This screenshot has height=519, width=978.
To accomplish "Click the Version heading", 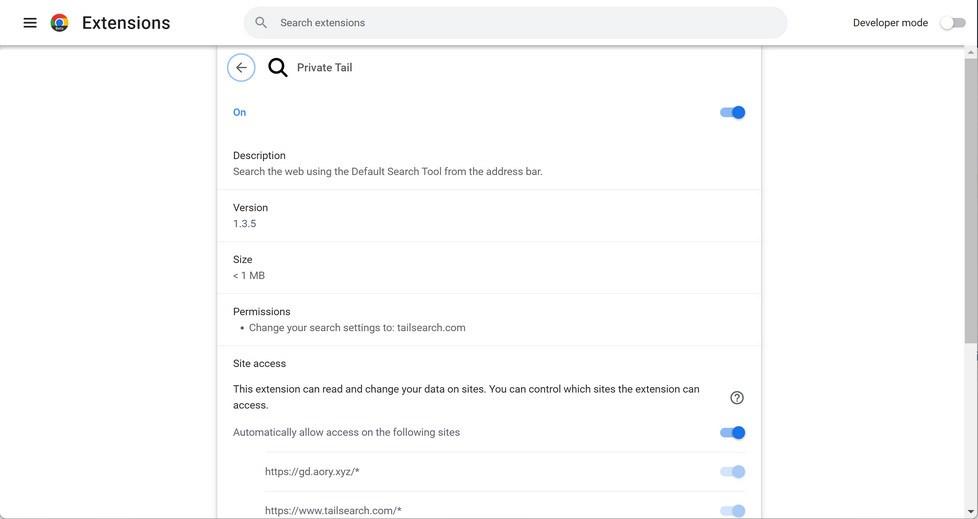I will [x=251, y=207].
